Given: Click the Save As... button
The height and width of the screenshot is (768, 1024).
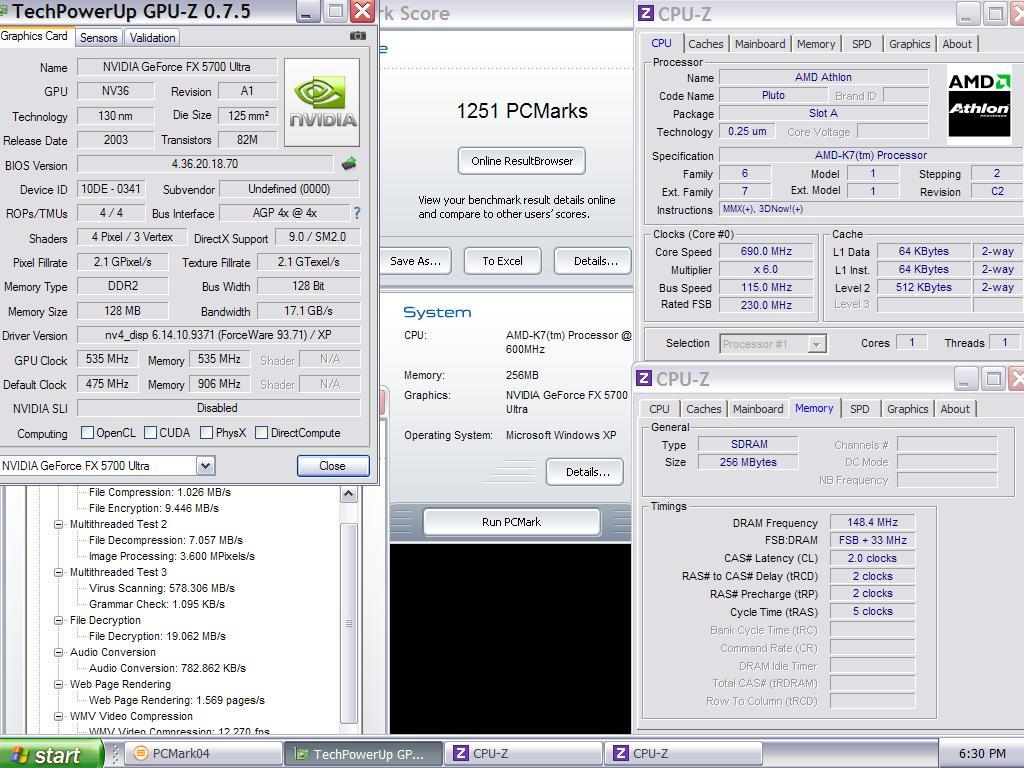Looking at the screenshot, I should pos(415,261).
